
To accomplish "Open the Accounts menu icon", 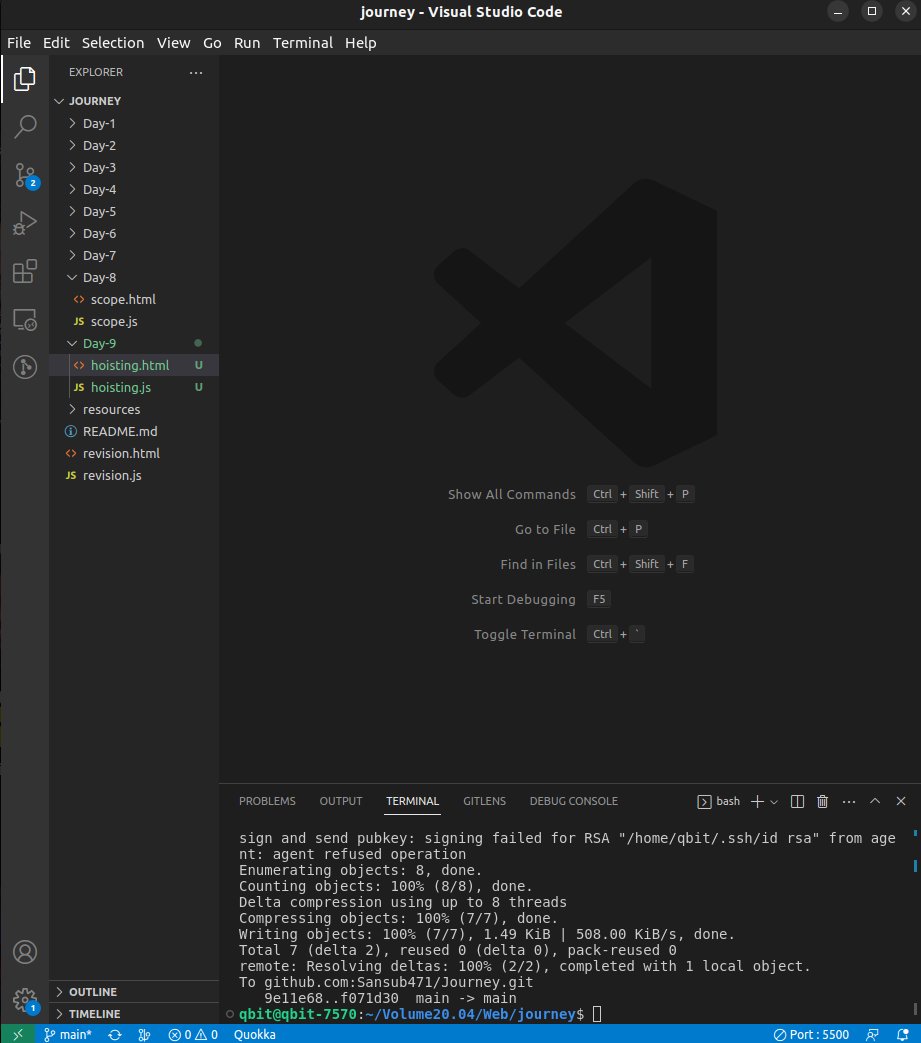I will [x=25, y=952].
